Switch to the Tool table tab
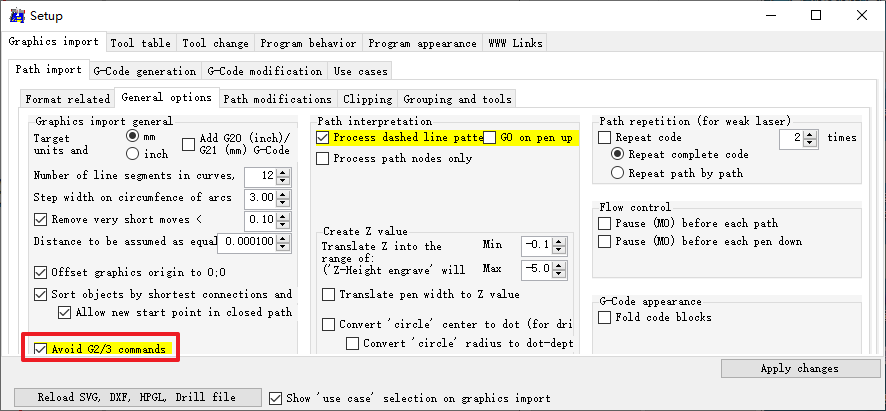886x411 pixels. pos(140,43)
